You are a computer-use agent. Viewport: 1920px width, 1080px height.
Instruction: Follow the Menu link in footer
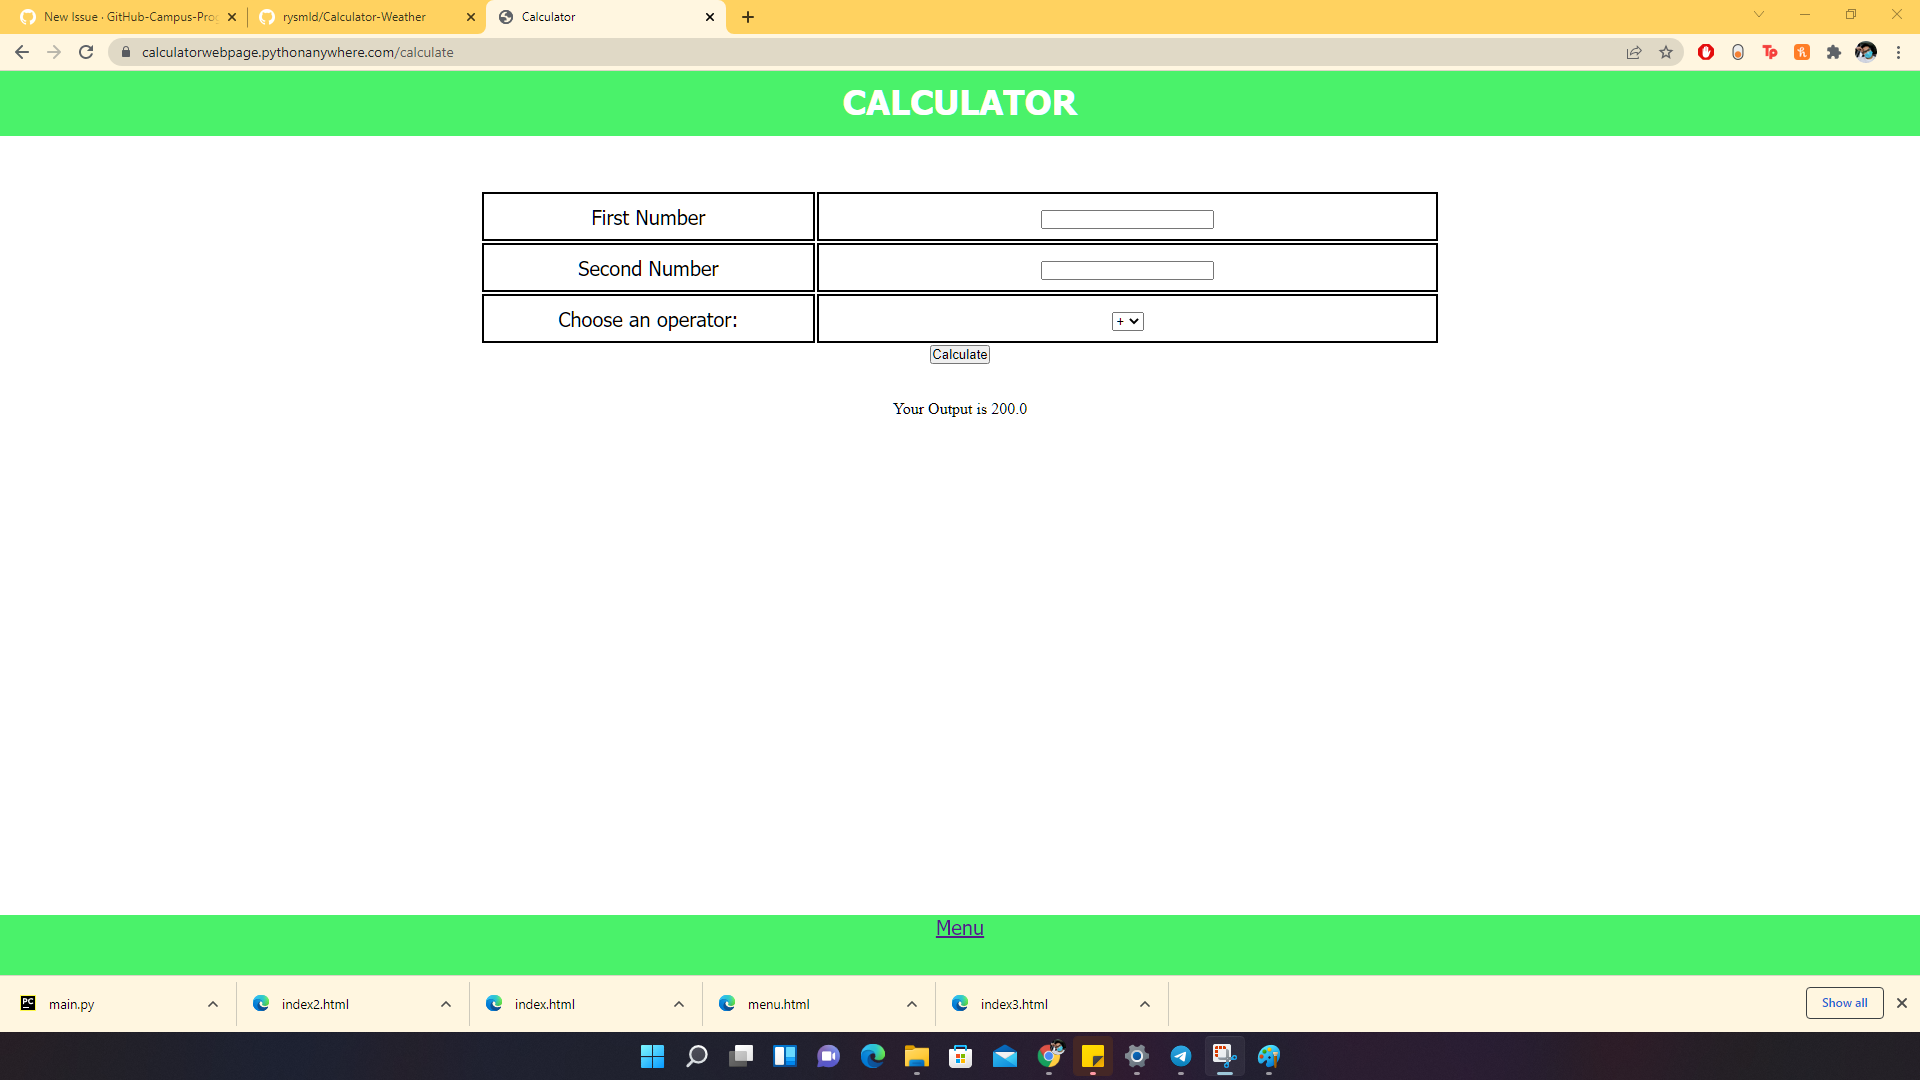click(x=960, y=928)
